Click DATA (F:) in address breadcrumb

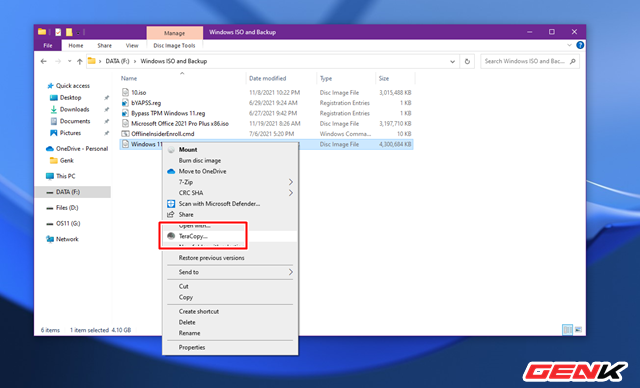117,61
